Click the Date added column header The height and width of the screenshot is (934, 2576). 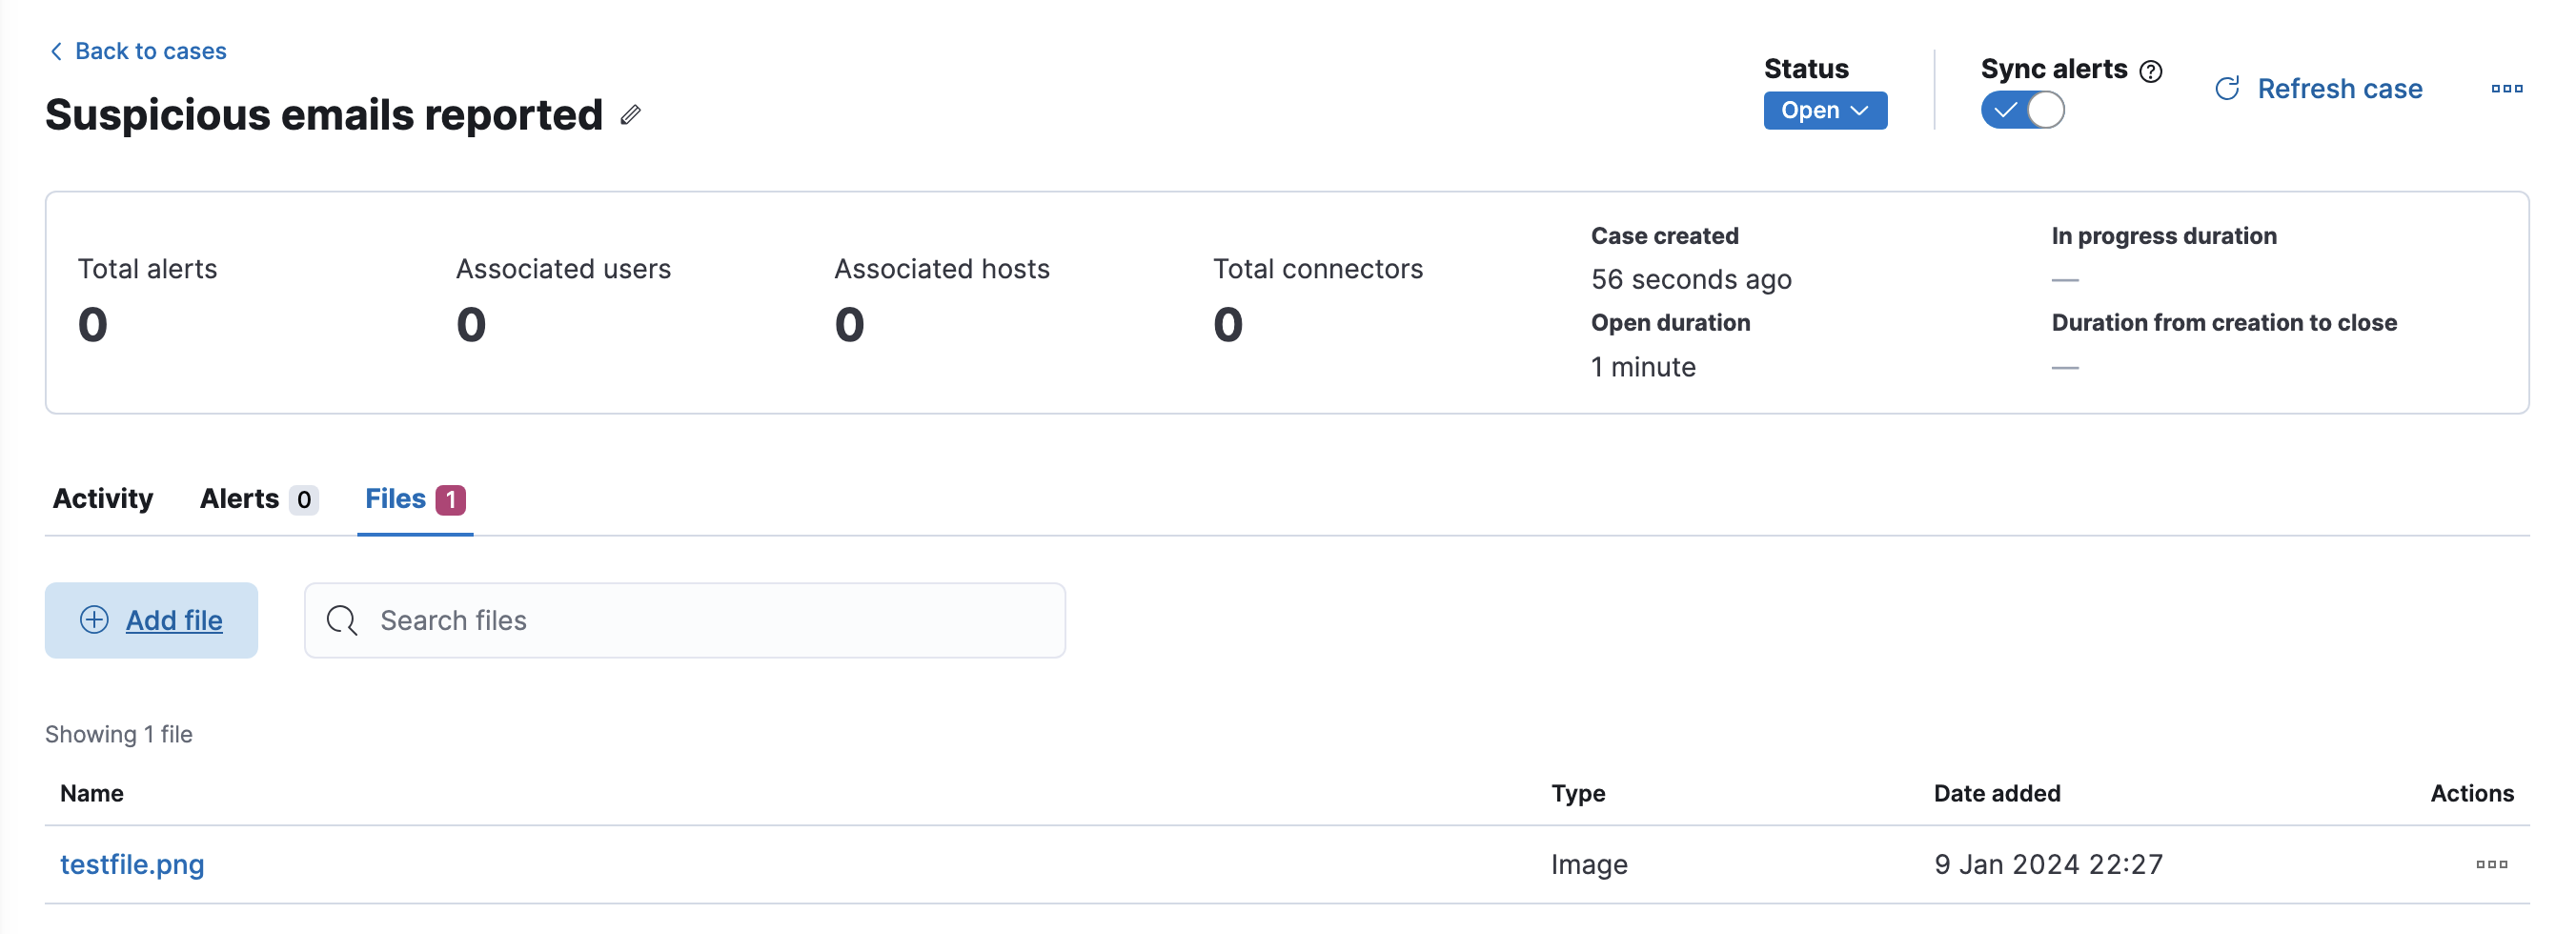coord(1996,793)
